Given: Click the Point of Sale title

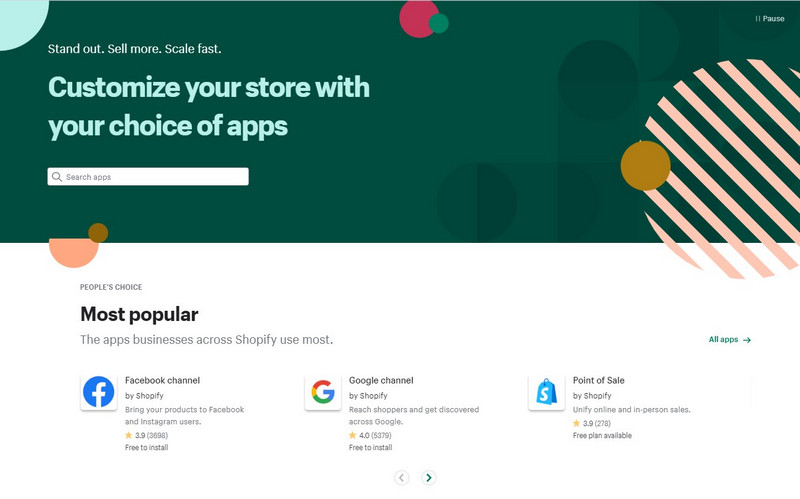Looking at the screenshot, I should coord(598,380).
